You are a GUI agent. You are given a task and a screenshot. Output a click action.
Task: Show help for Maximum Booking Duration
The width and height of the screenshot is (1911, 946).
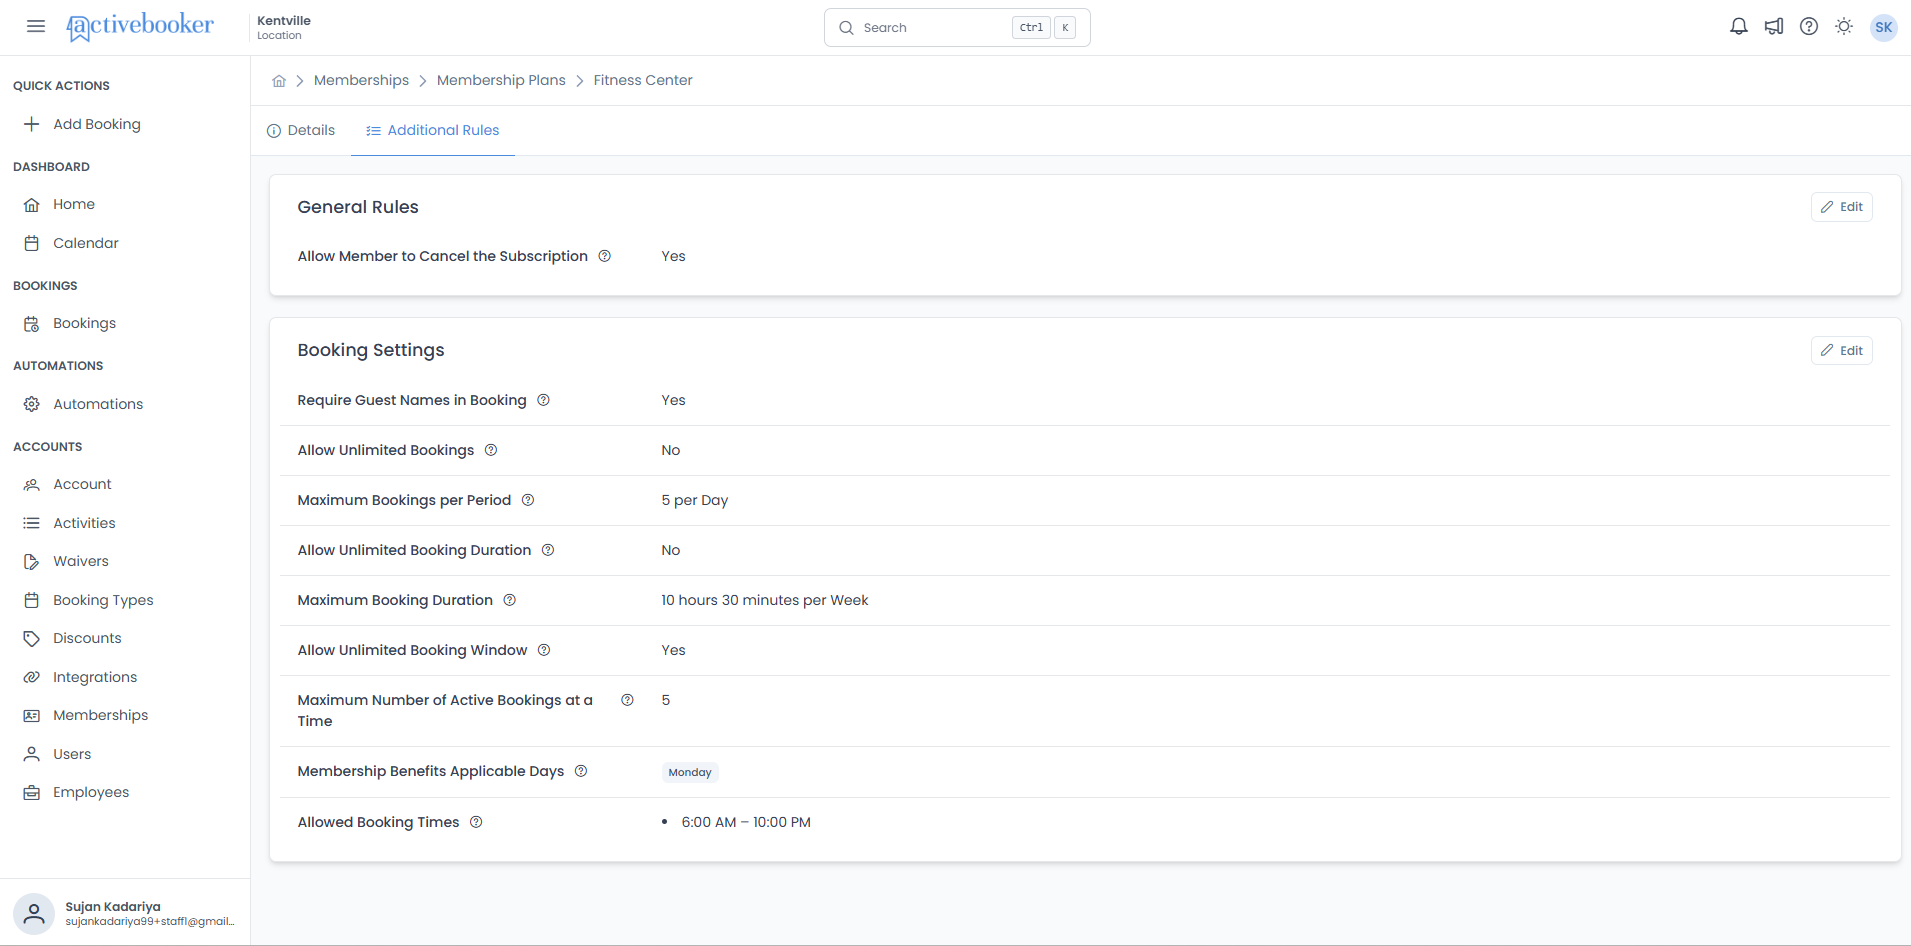510,600
